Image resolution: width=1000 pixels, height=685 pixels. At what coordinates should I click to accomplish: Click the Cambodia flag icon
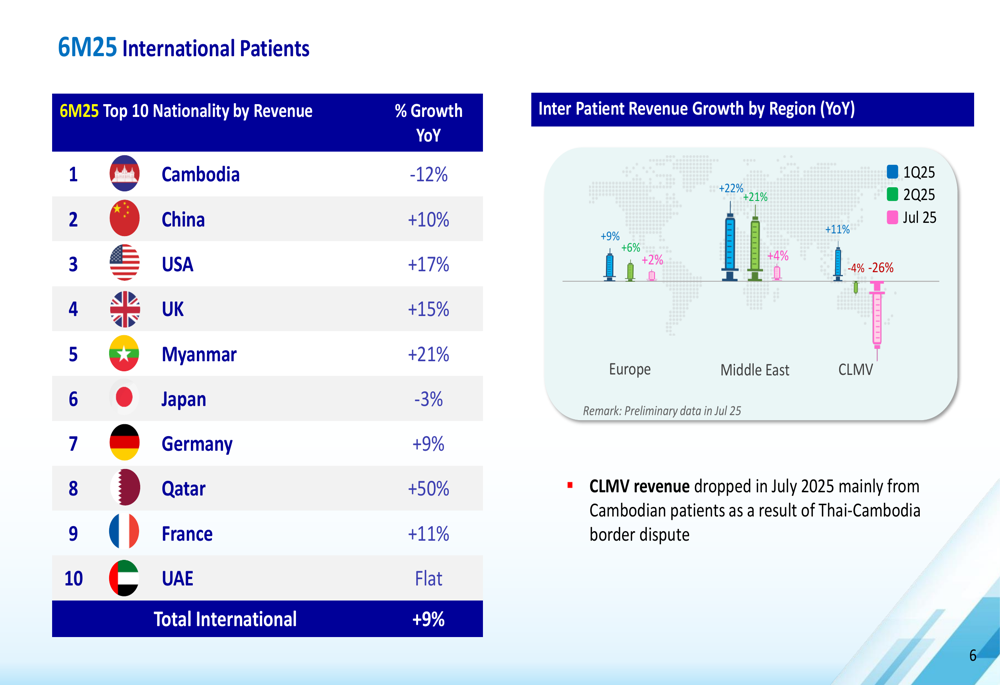(x=124, y=173)
